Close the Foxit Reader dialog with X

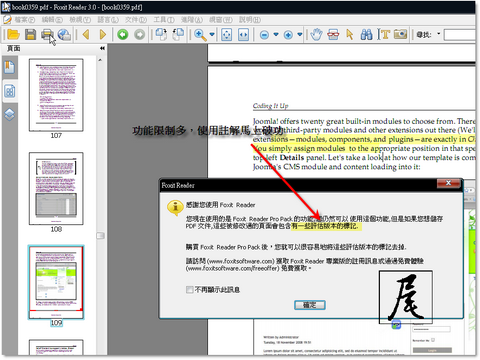point(448,183)
